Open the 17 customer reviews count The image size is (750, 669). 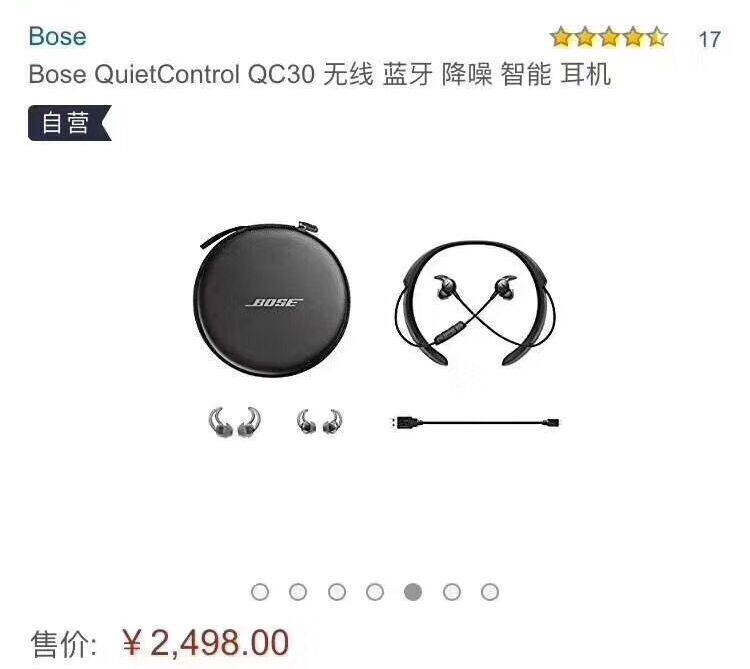click(709, 40)
